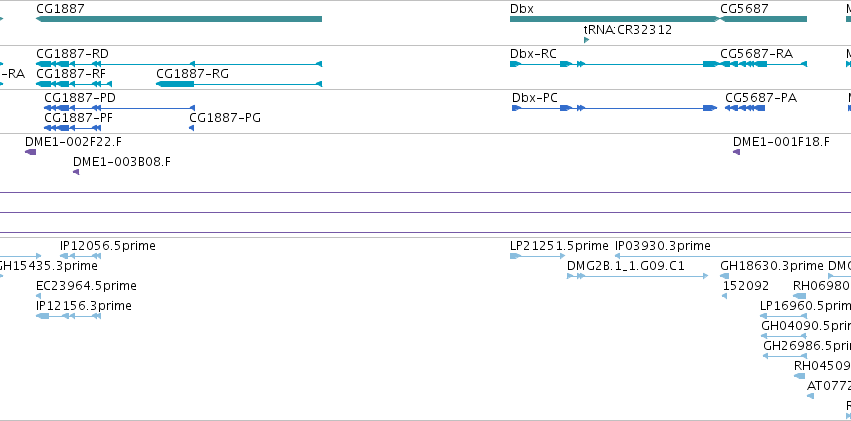This screenshot has width=851, height=421.
Task: Select the DME1-001F18.F purple marker
Action: point(736,152)
